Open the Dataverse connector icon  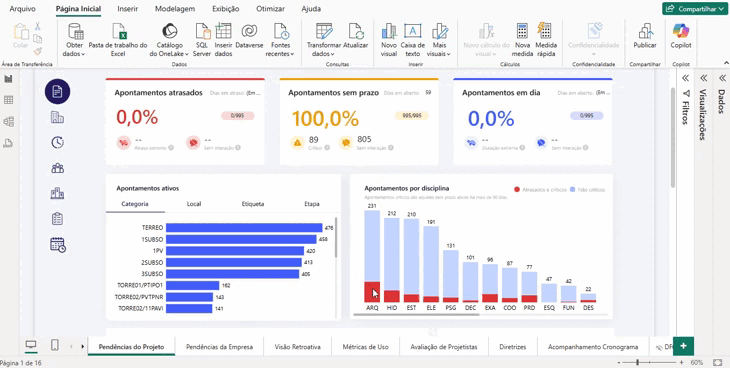pyautogui.click(x=249, y=31)
